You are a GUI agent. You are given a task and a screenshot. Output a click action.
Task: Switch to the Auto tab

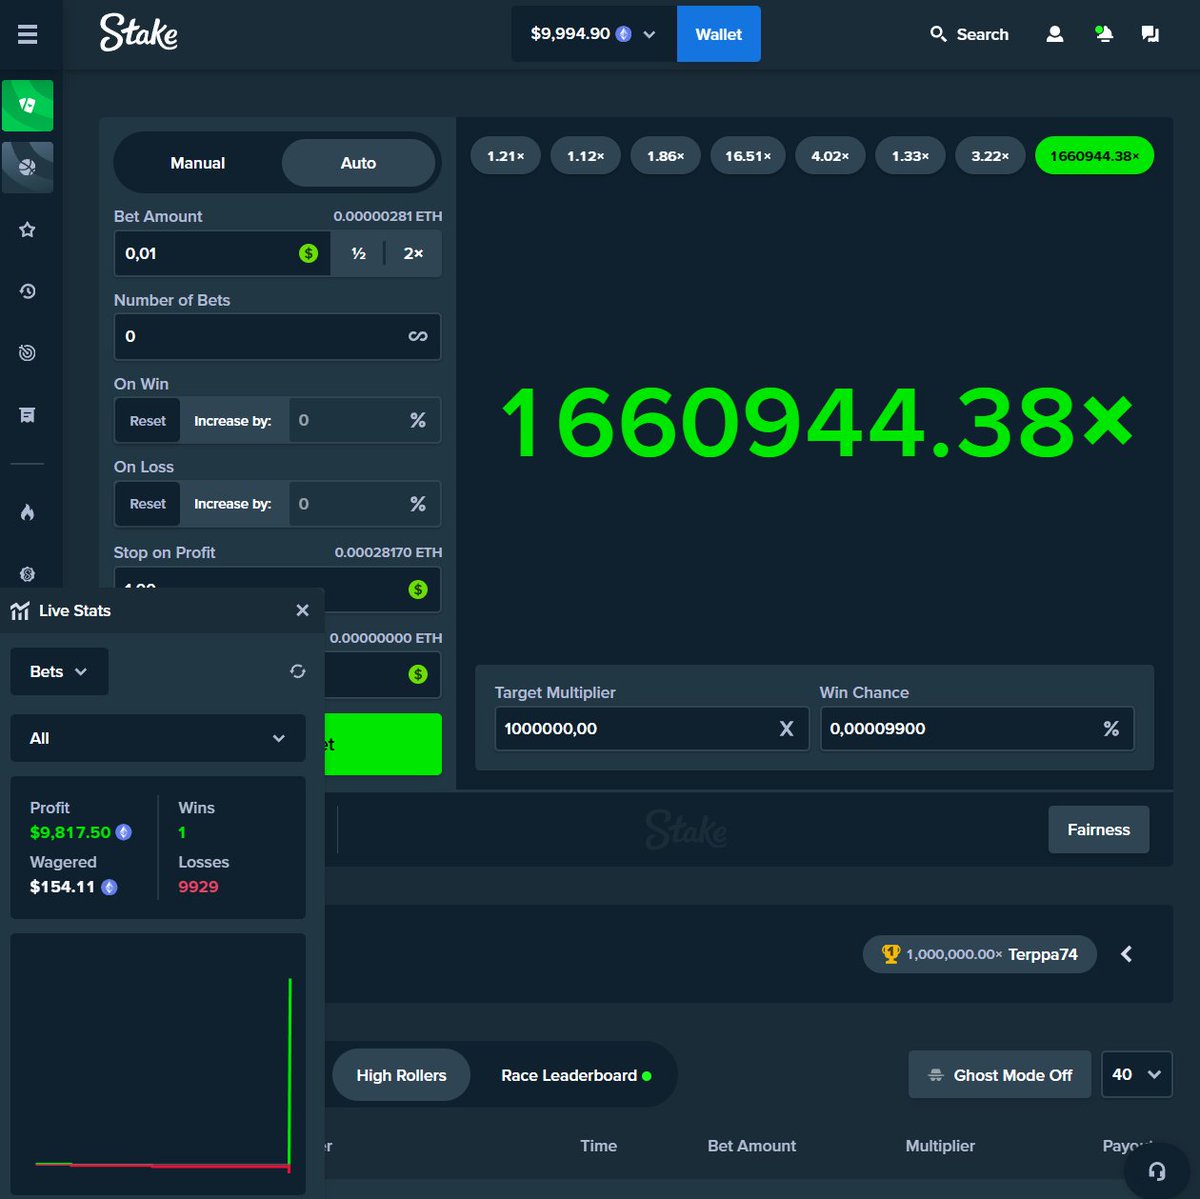click(358, 163)
